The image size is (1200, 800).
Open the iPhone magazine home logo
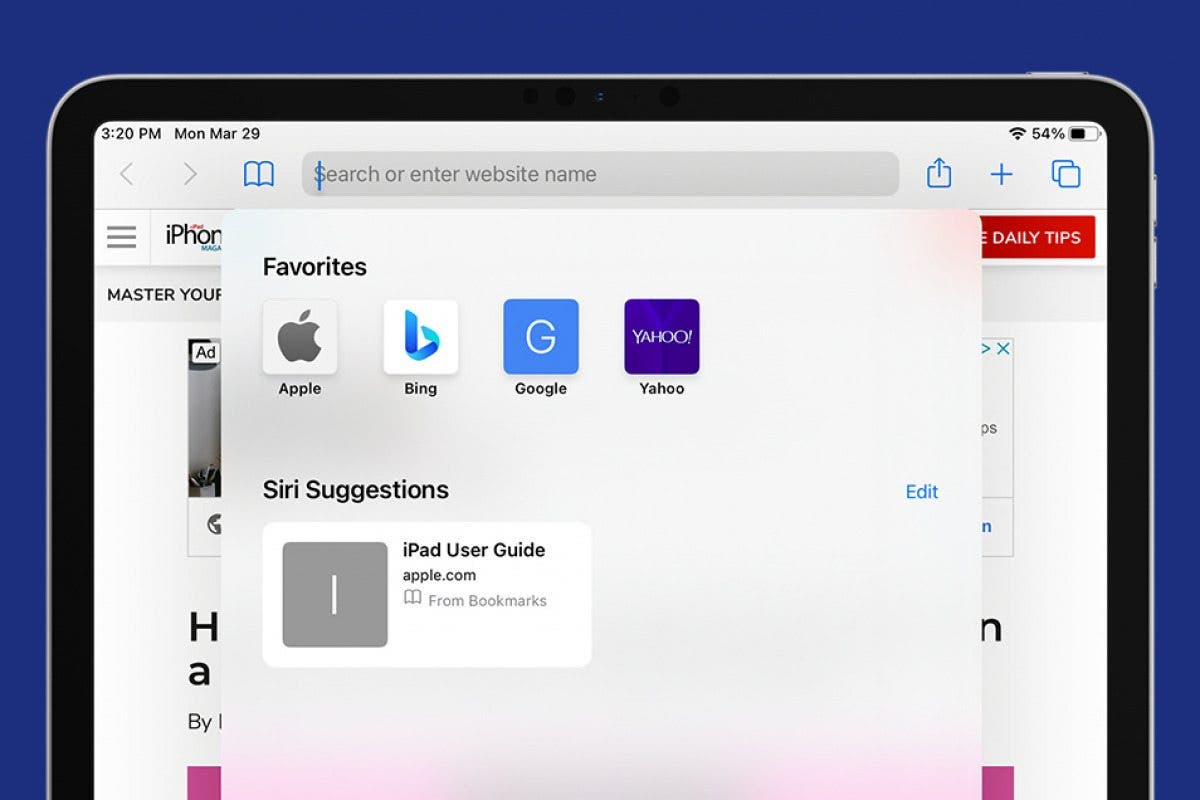click(x=196, y=235)
